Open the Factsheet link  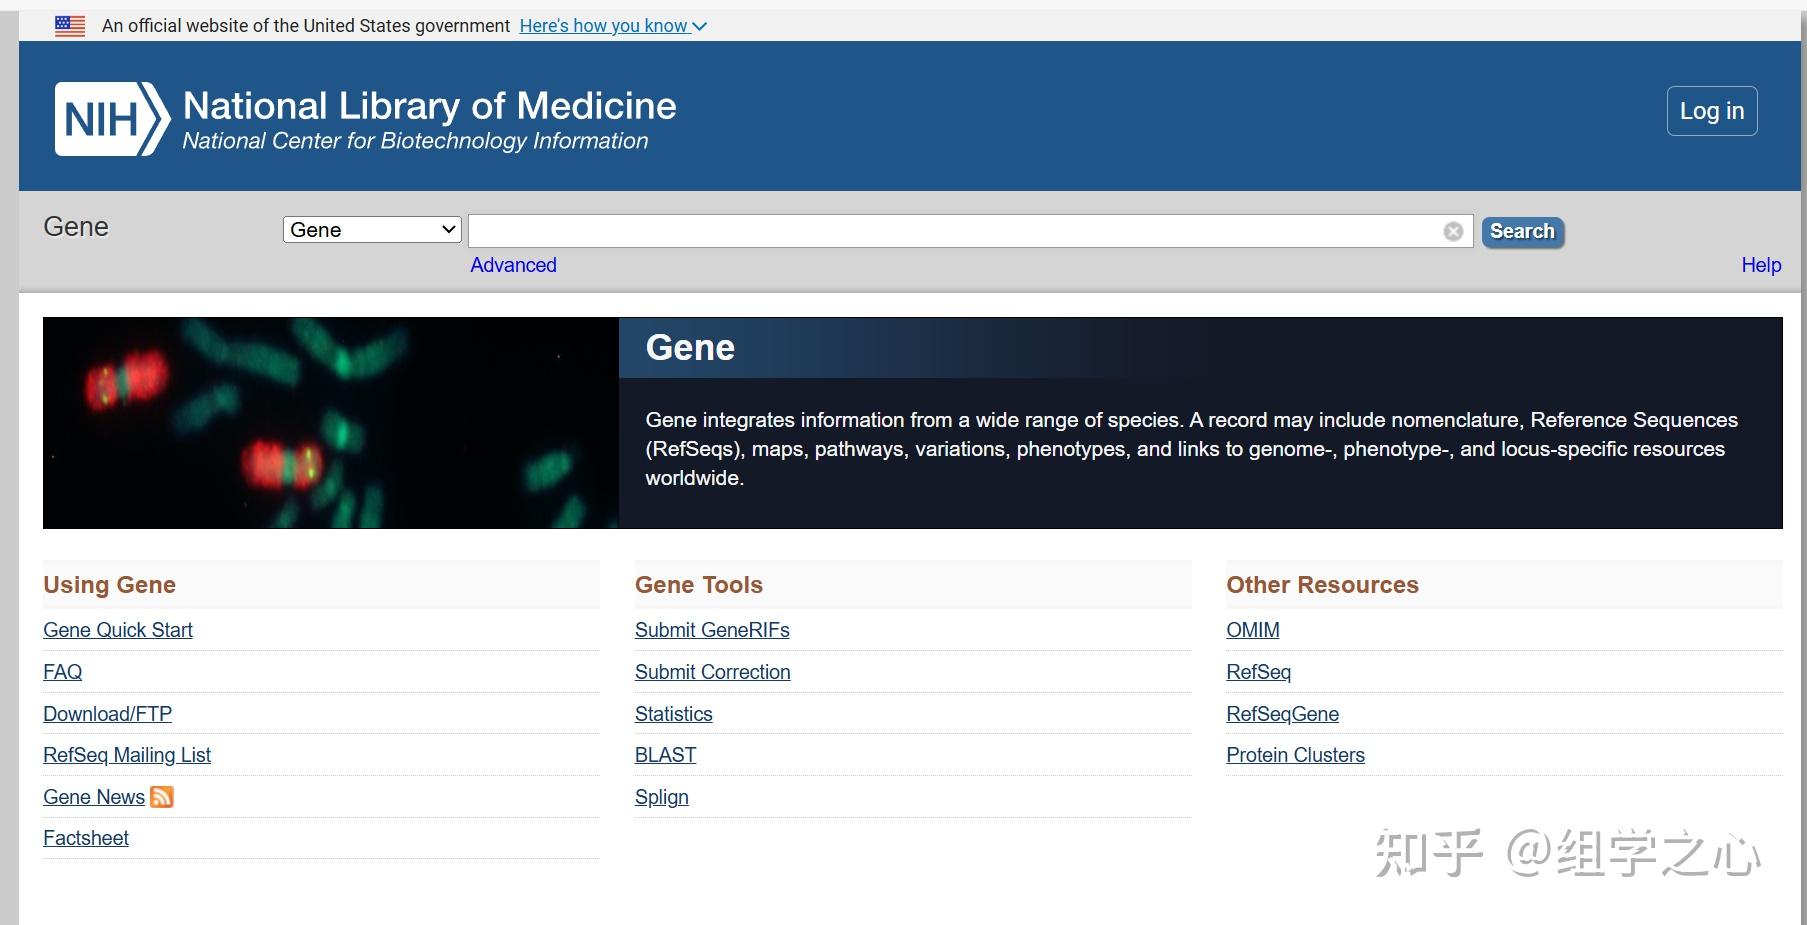tap(86, 838)
